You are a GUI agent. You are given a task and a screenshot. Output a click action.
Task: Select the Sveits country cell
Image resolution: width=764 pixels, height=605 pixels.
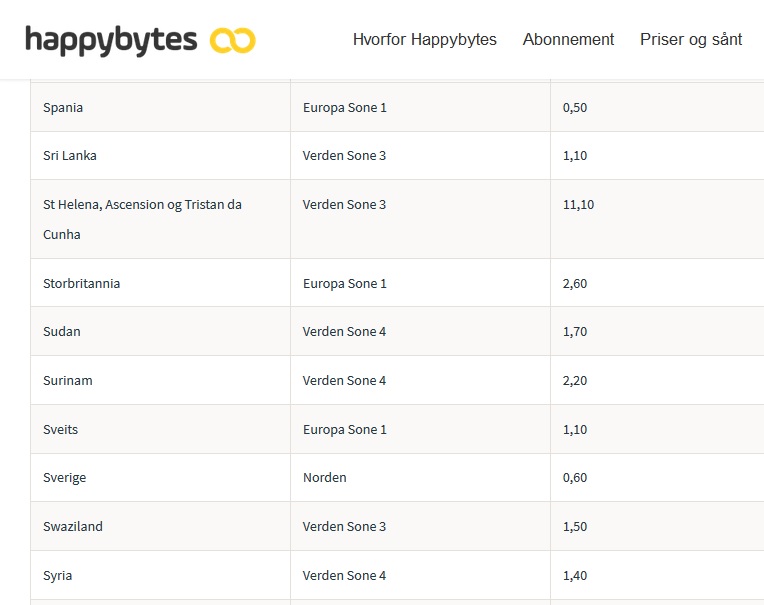(x=160, y=429)
